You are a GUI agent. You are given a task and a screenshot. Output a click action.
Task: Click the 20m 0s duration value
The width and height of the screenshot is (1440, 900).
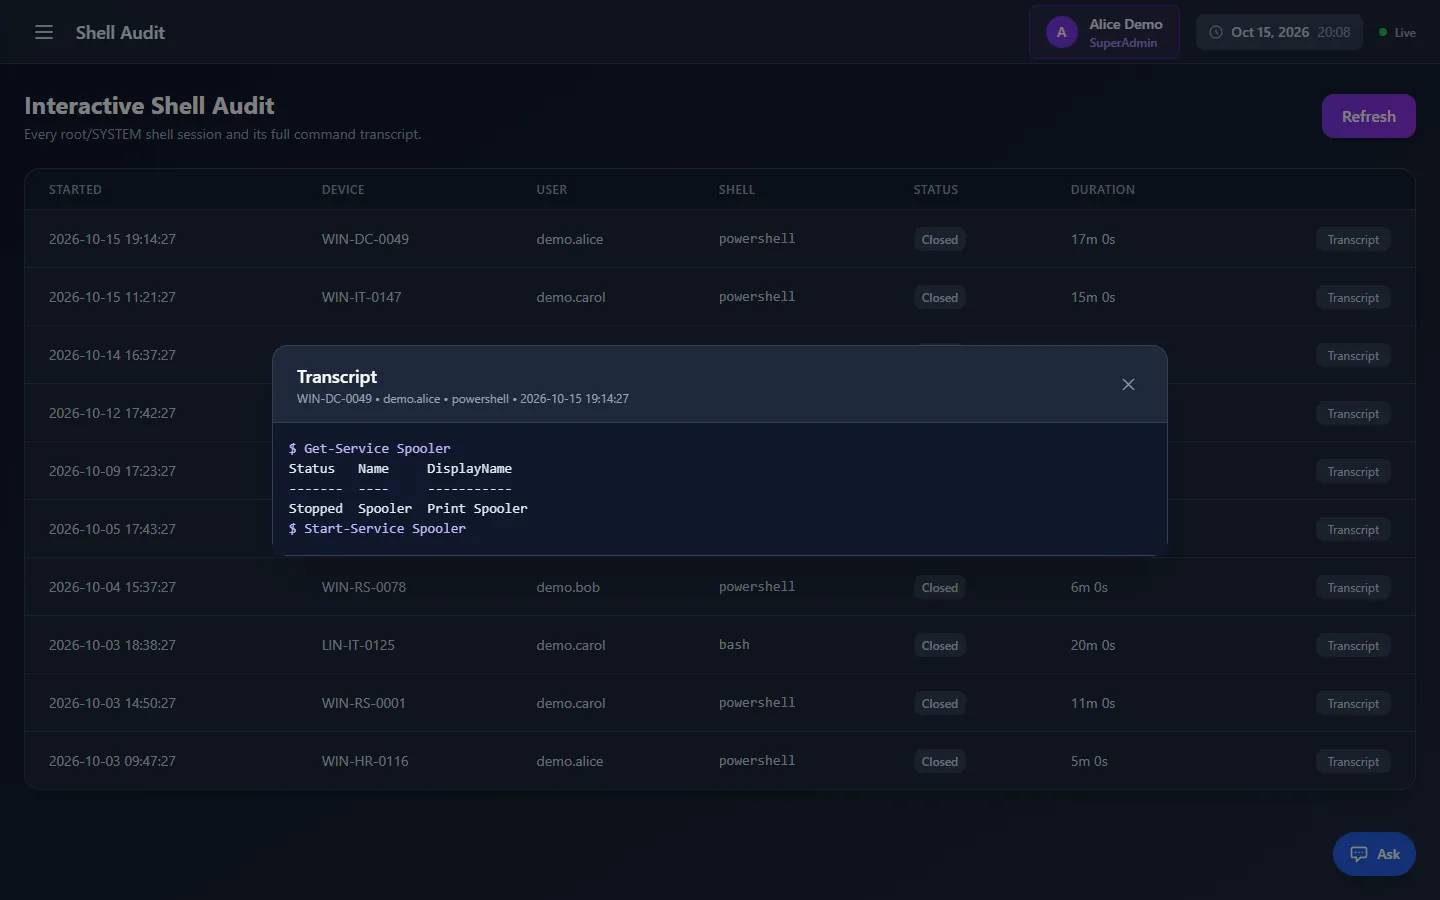click(x=1093, y=645)
